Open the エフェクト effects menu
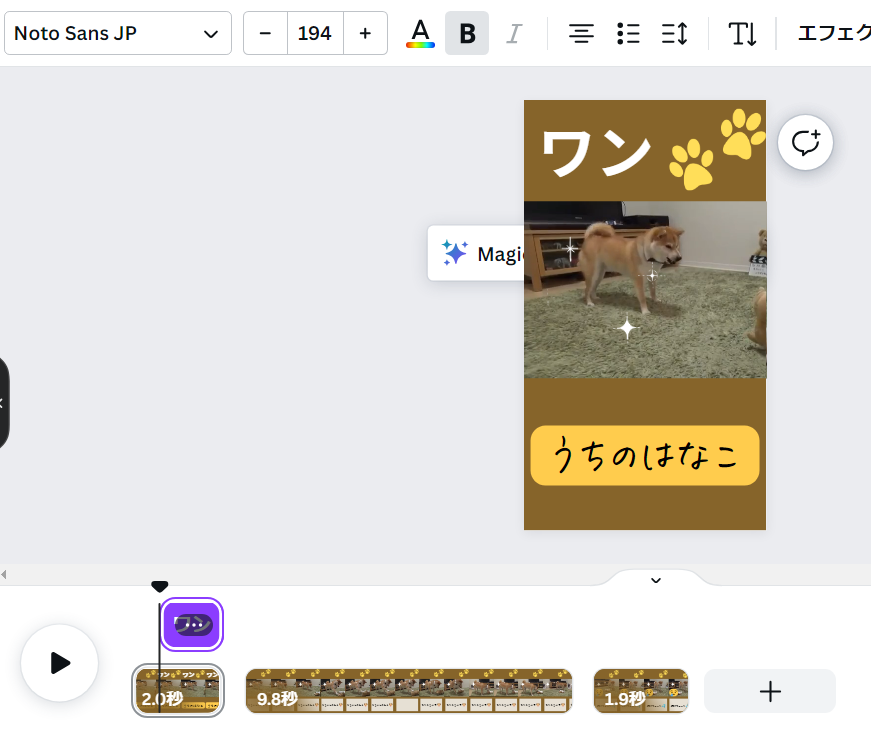Screen dimensions: 871x739 (x=833, y=33)
